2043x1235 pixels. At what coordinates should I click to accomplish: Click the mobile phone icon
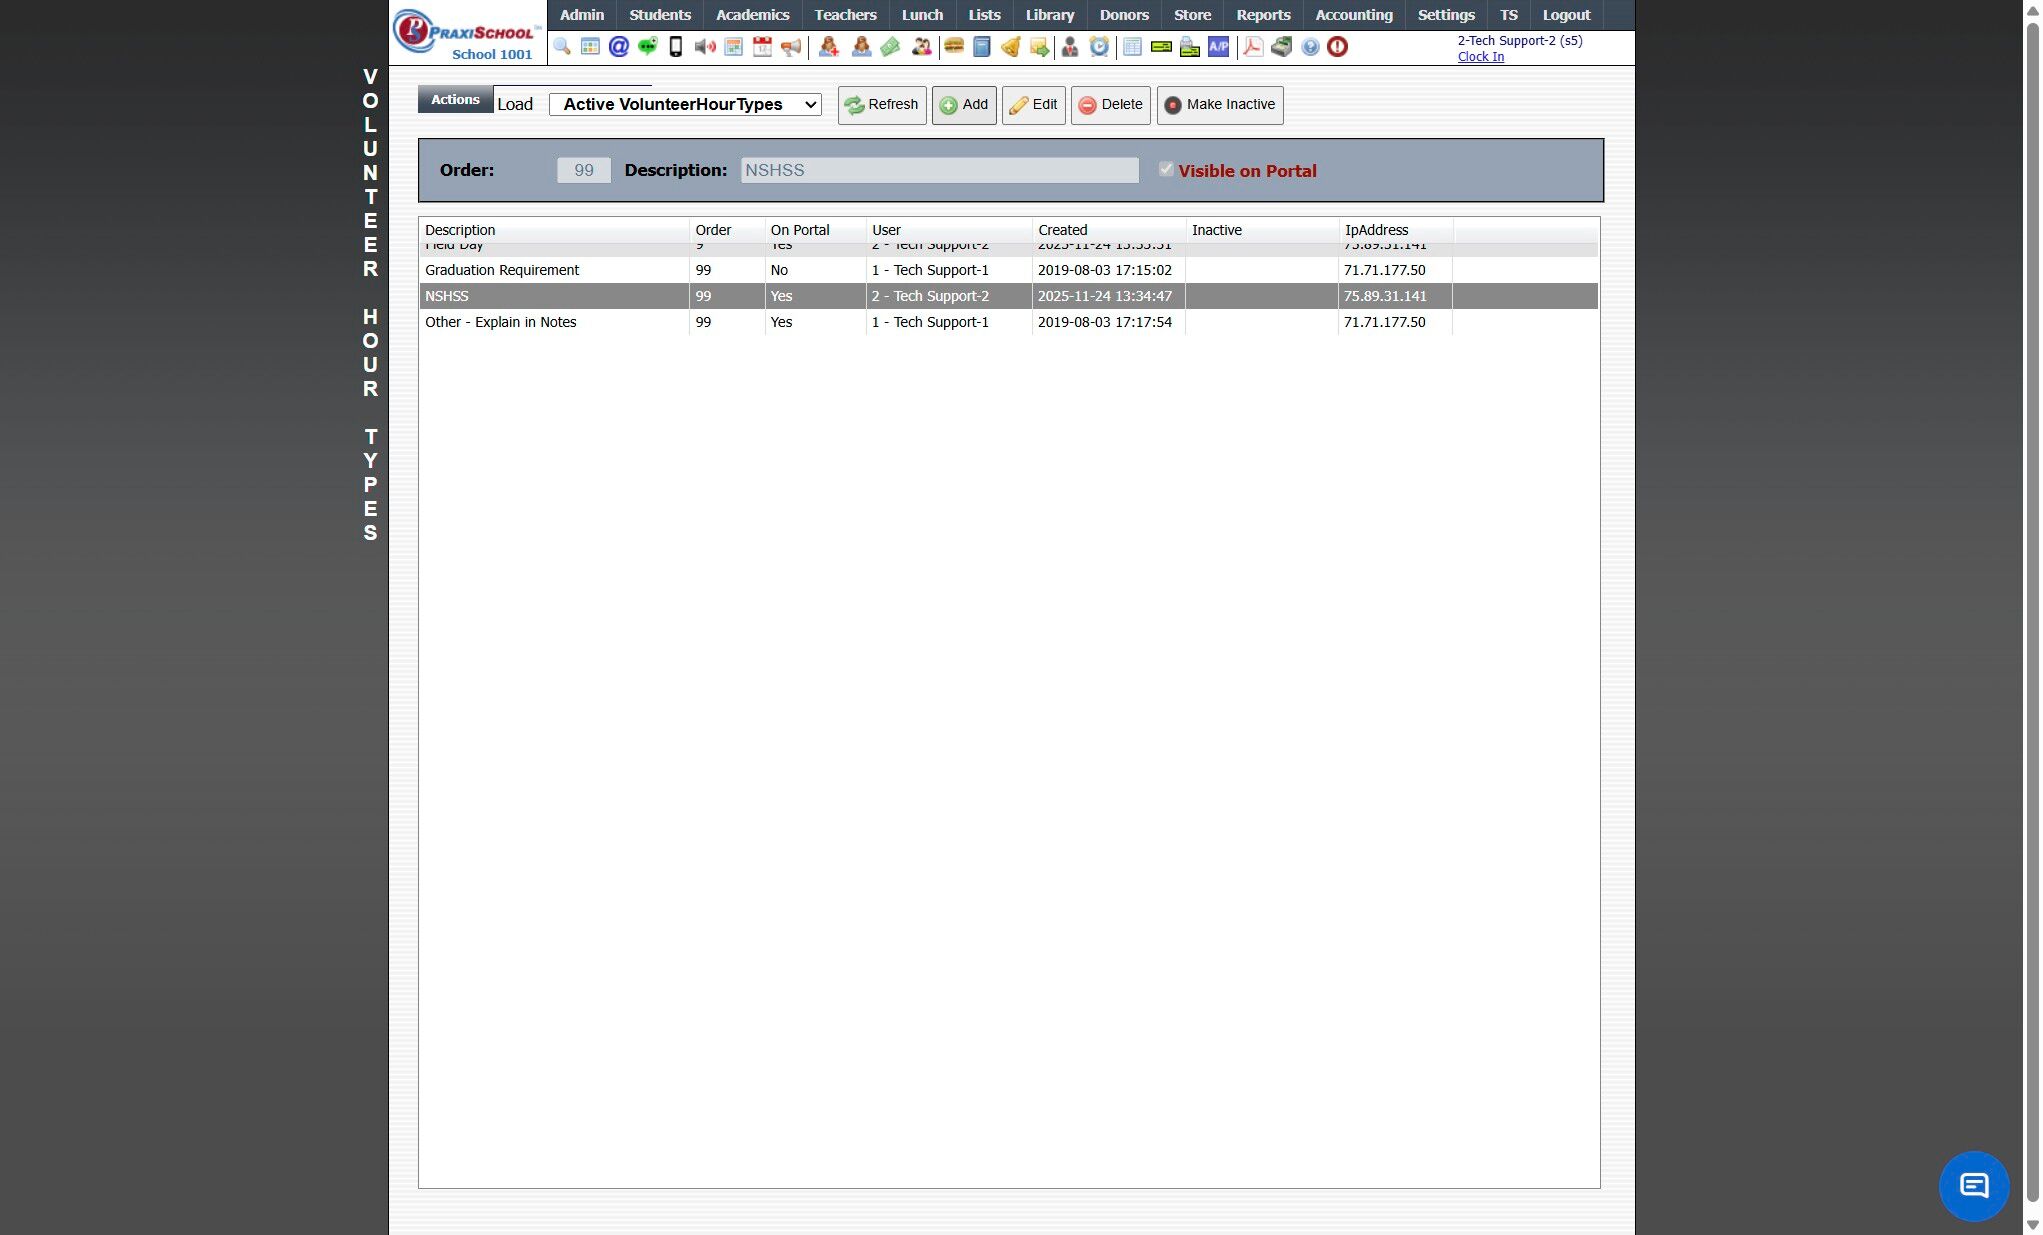click(x=676, y=47)
